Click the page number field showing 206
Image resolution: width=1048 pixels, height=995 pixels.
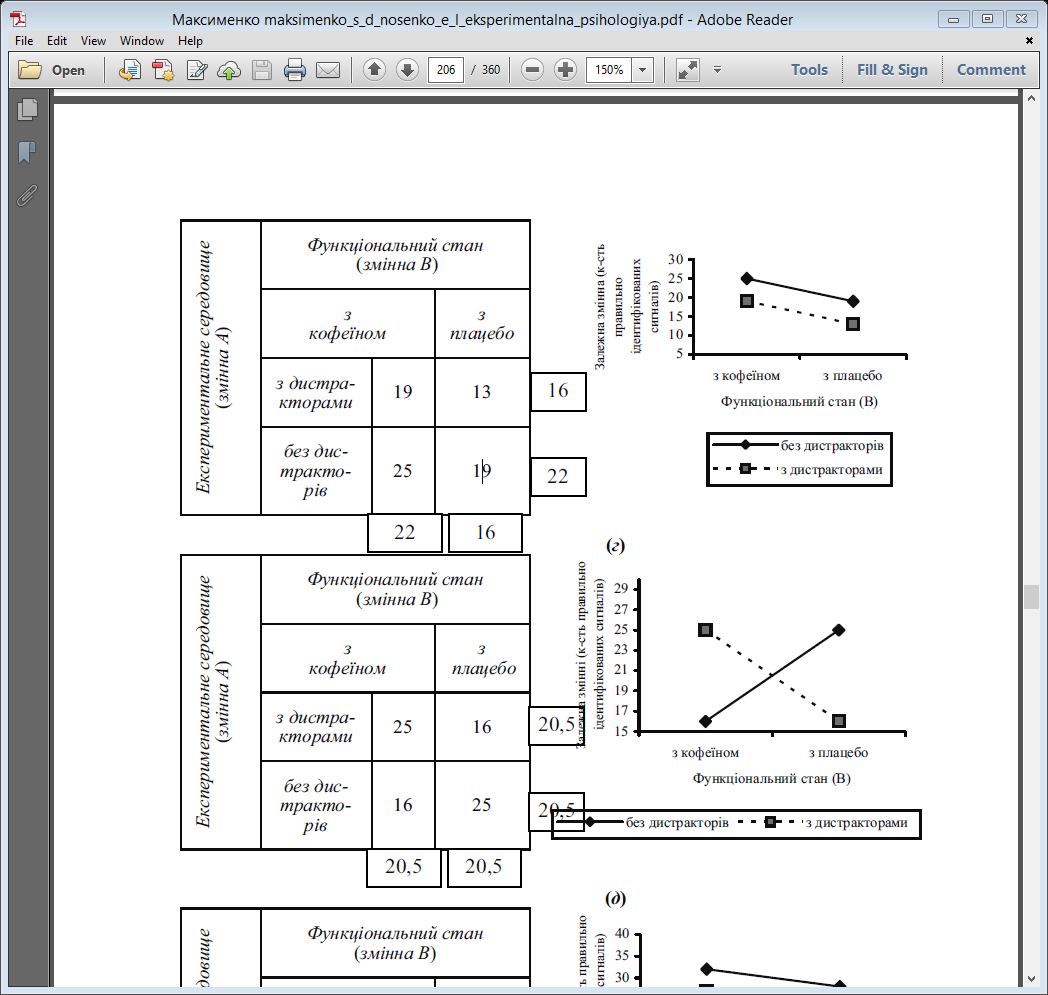point(446,69)
